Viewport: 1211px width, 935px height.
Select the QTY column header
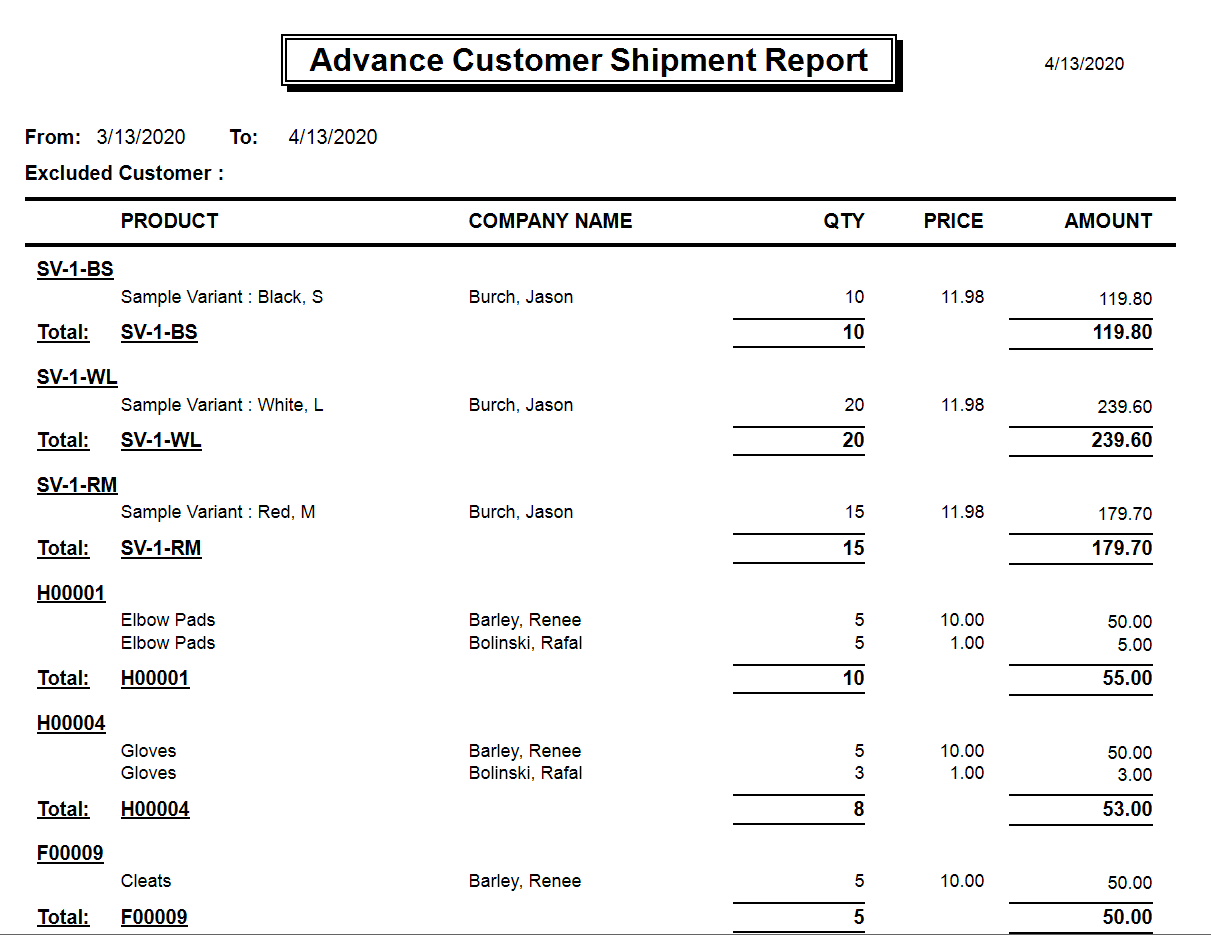point(844,221)
